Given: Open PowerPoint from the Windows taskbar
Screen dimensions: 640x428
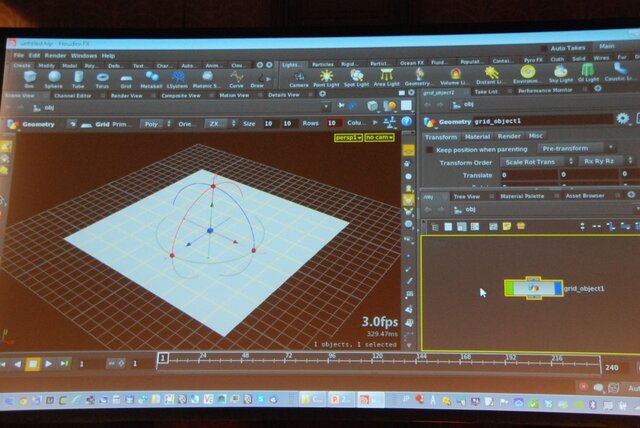Looking at the screenshot, I should pos(341,399).
